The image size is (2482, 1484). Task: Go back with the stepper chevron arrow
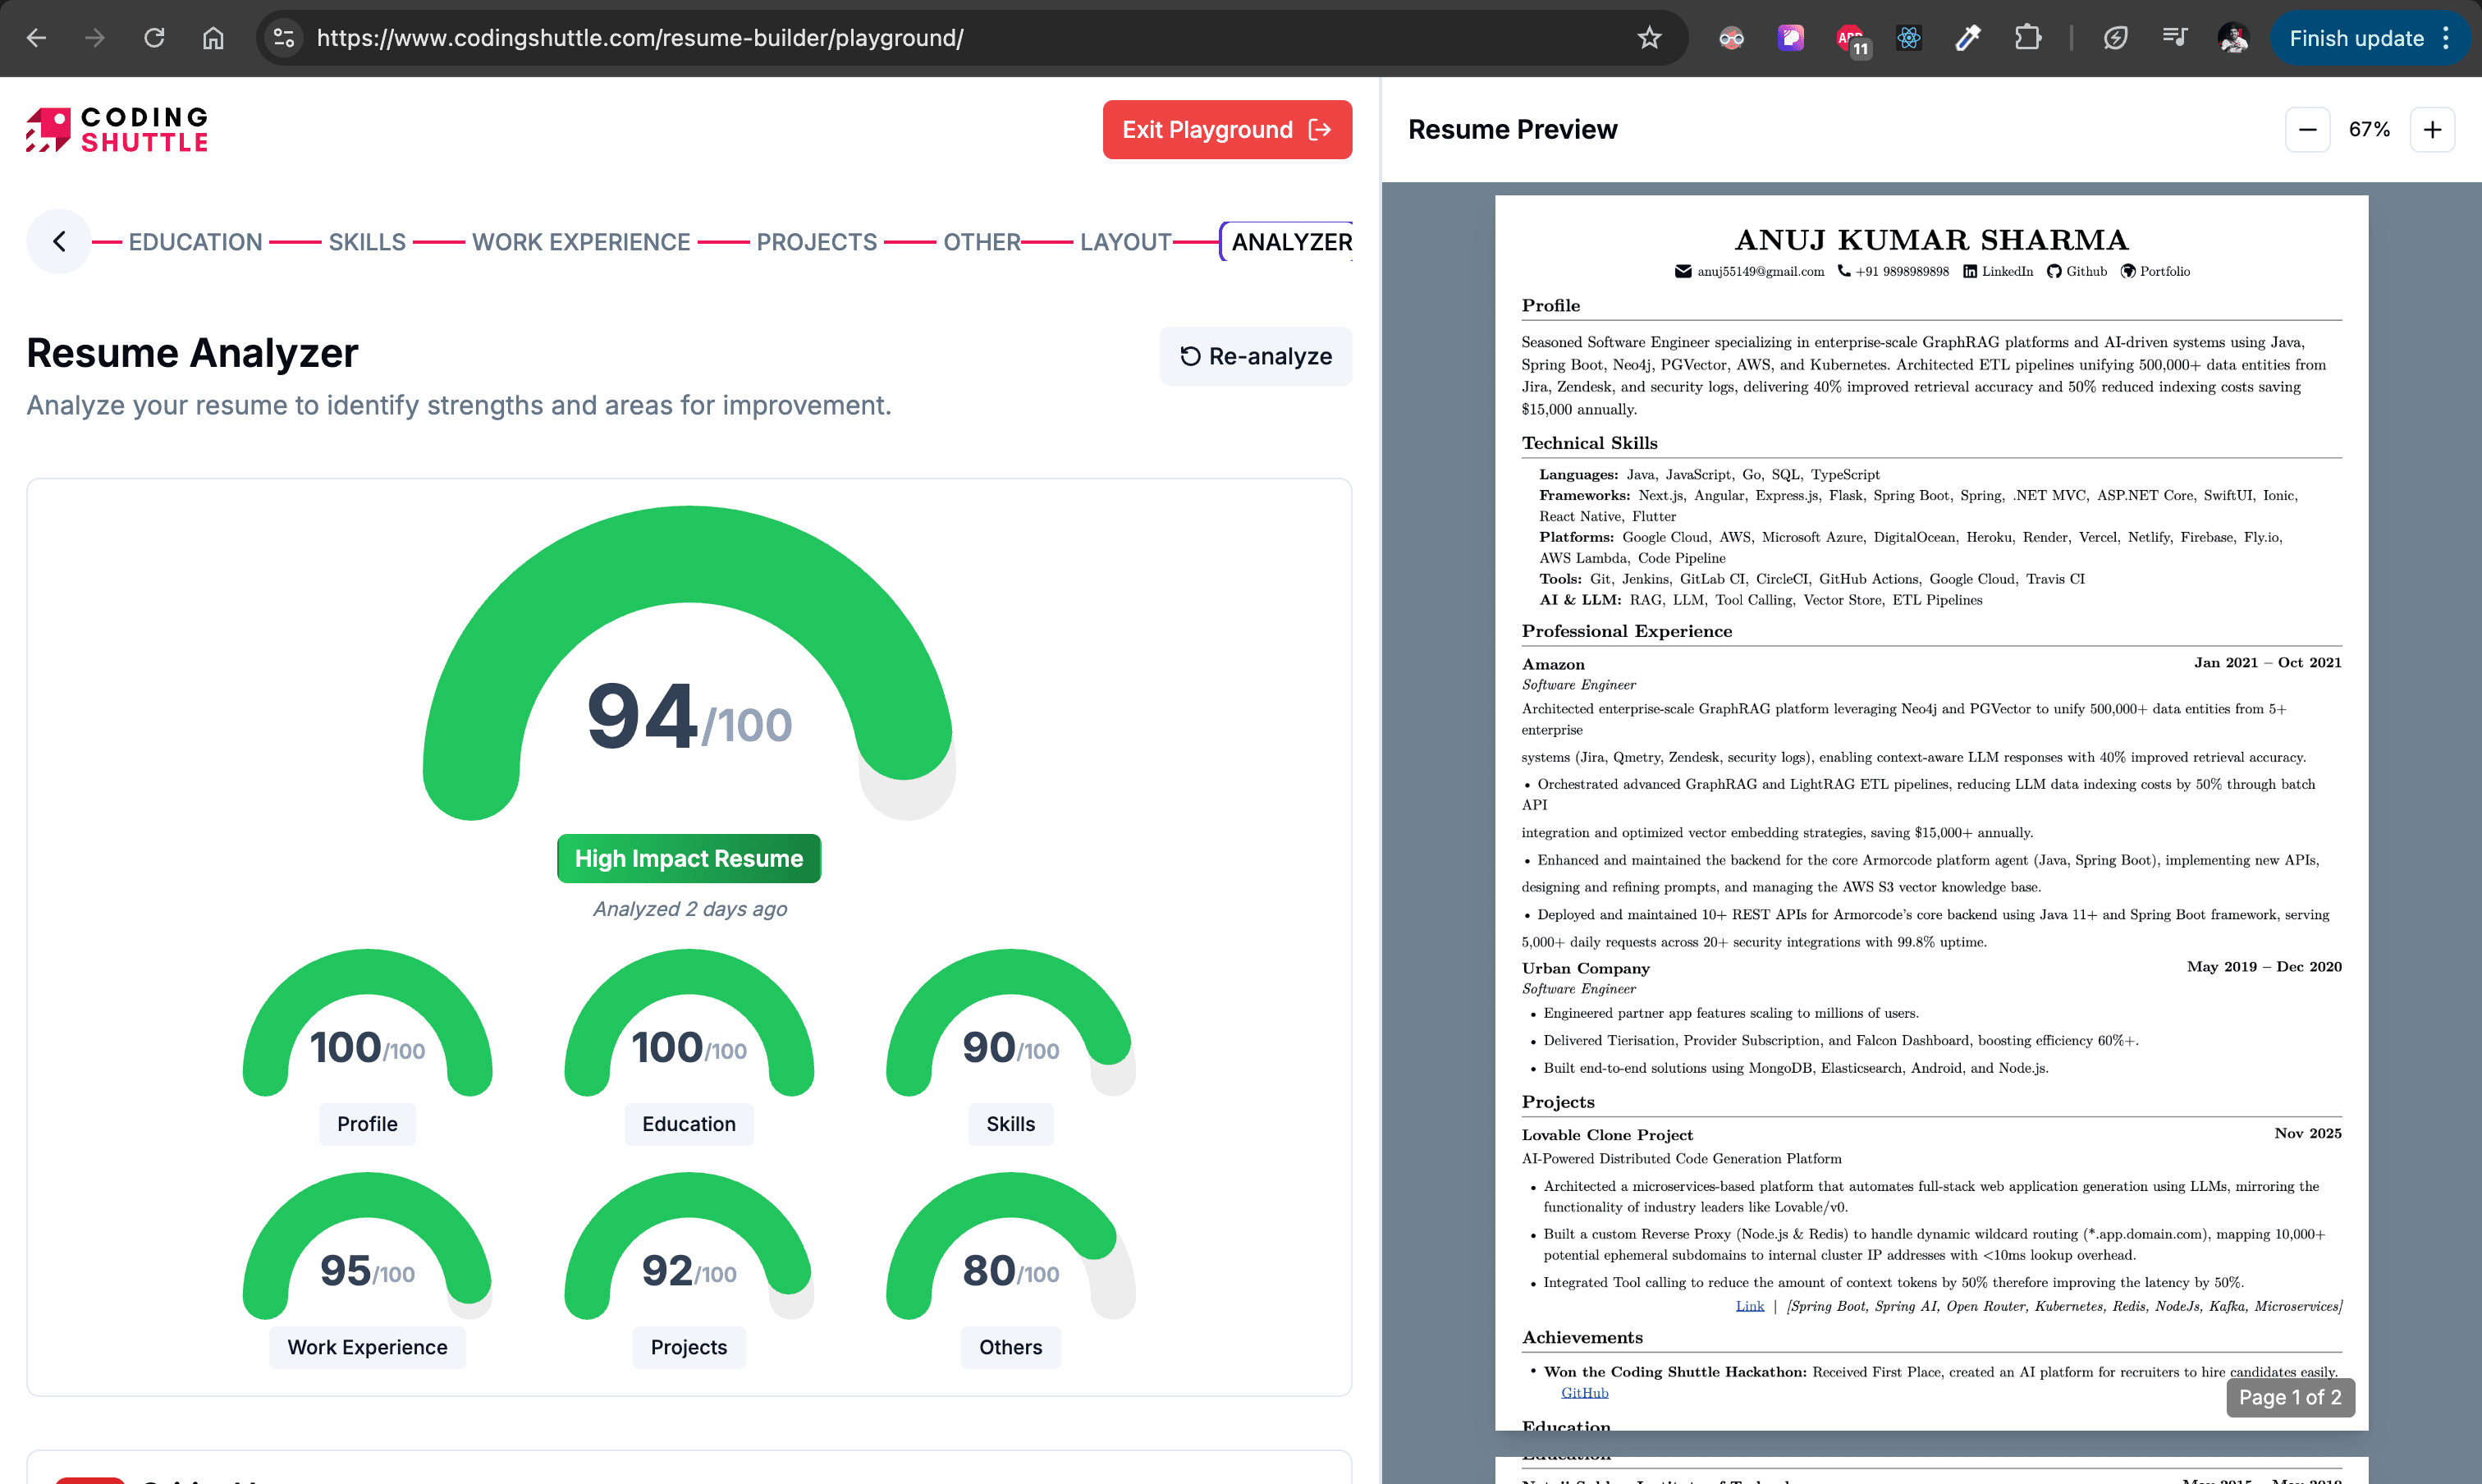click(59, 241)
